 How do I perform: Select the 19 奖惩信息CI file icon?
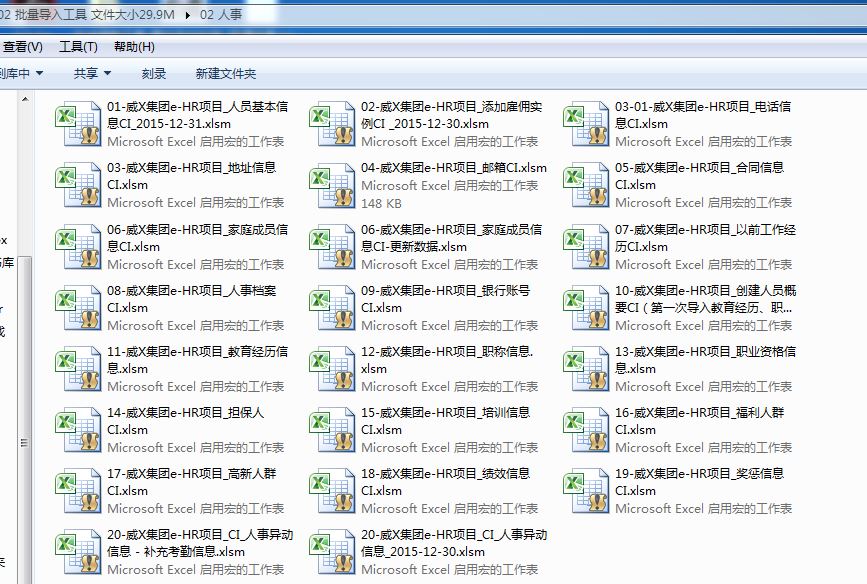click(586, 491)
